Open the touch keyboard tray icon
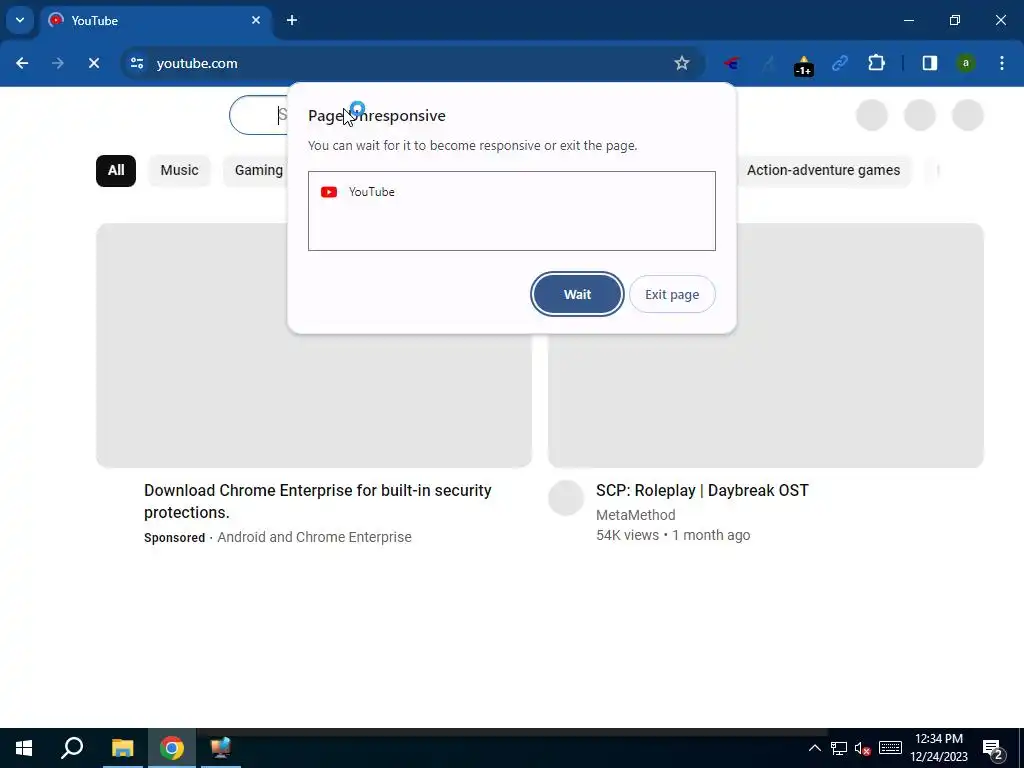This screenshot has height=768, width=1024. [x=890, y=748]
